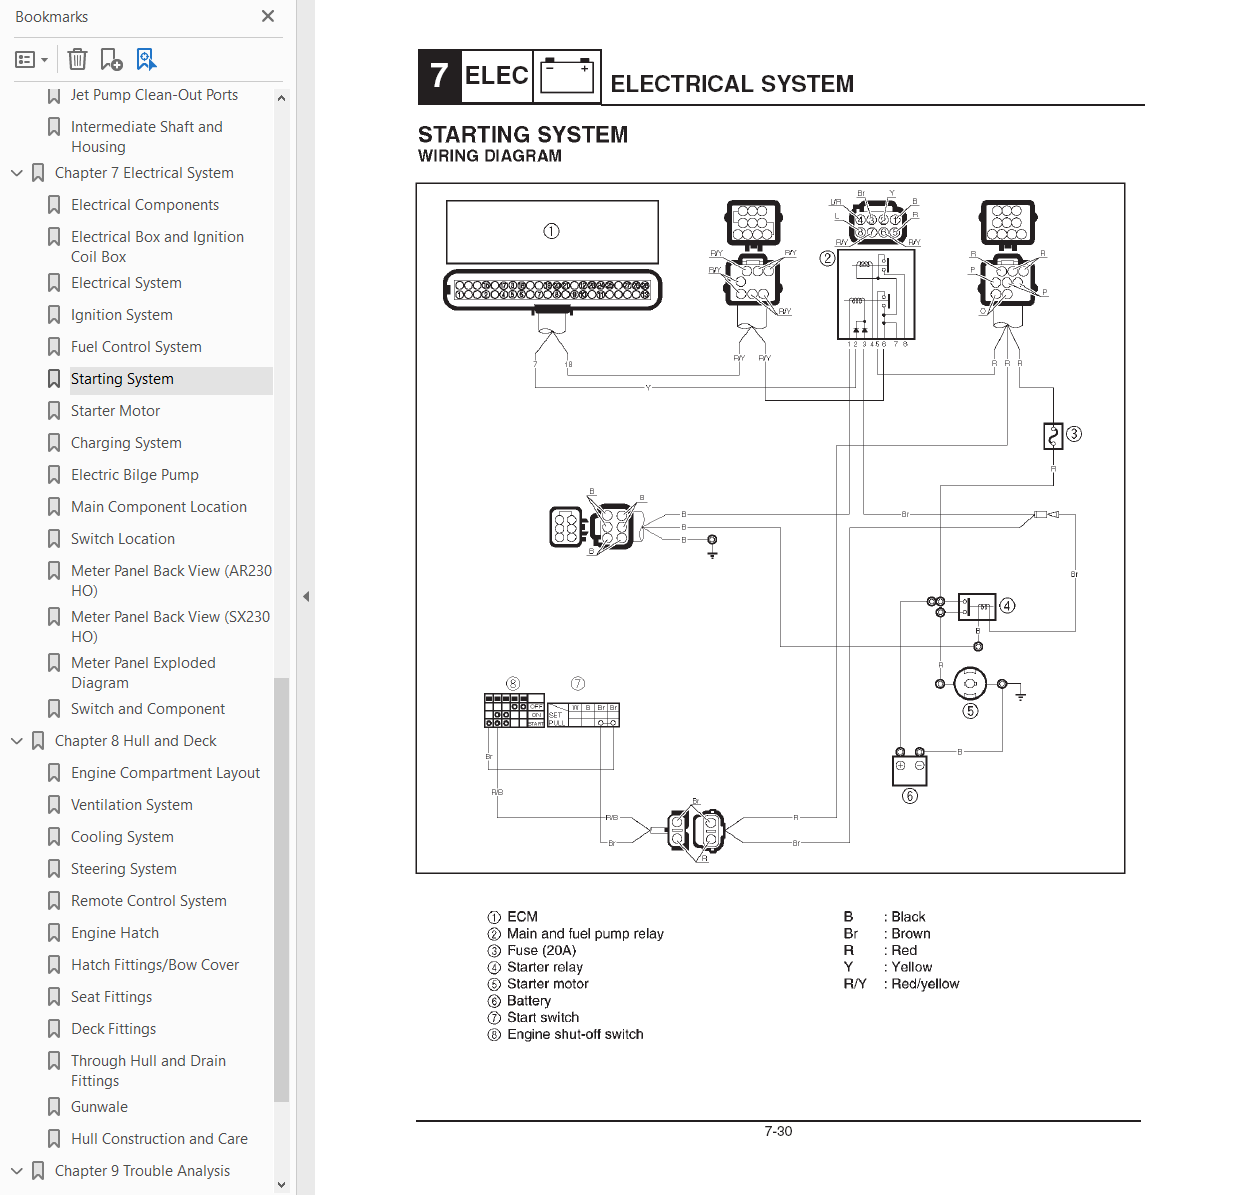Open Hull Construction and Care bookmark
The image size is (1240, 1195).
(159, 1139)
